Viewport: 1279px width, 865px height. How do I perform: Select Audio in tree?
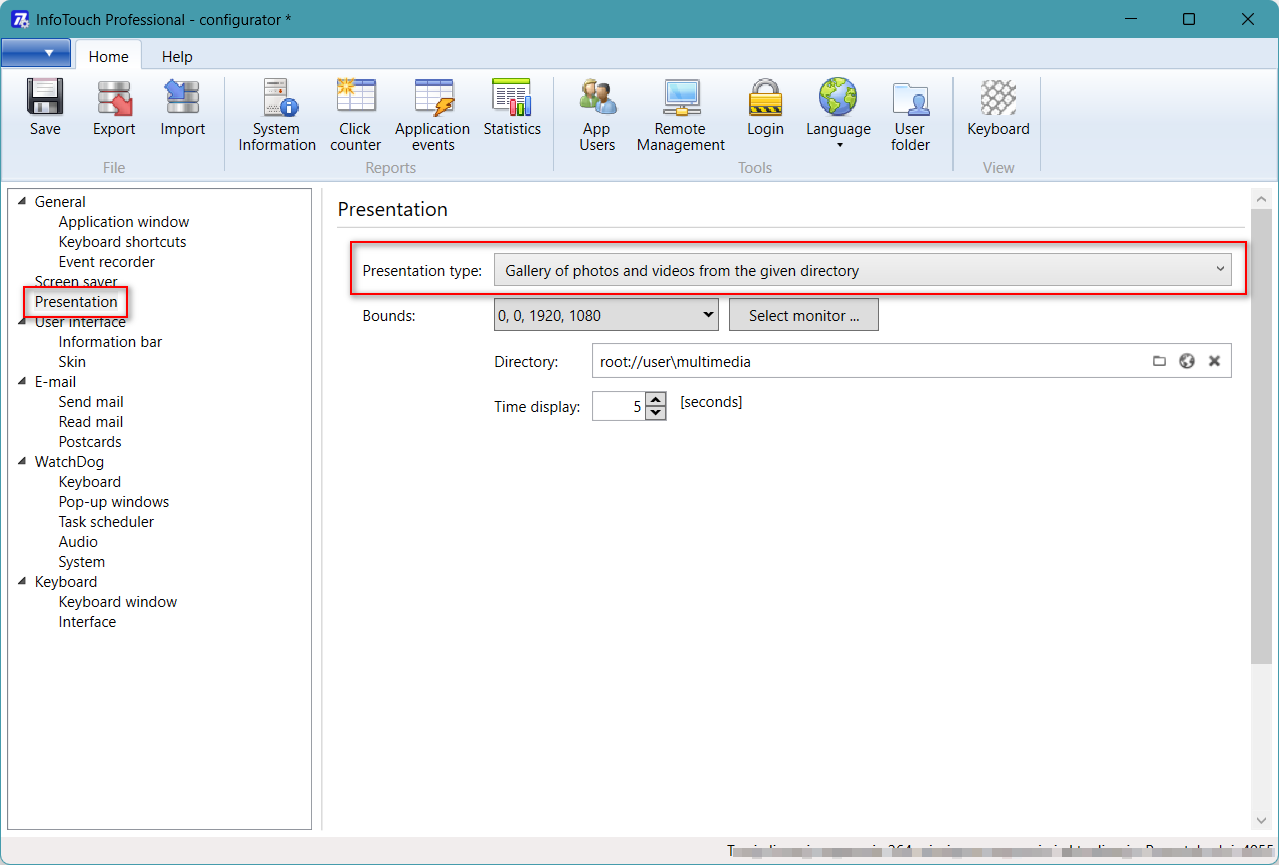tap(78, 541)
